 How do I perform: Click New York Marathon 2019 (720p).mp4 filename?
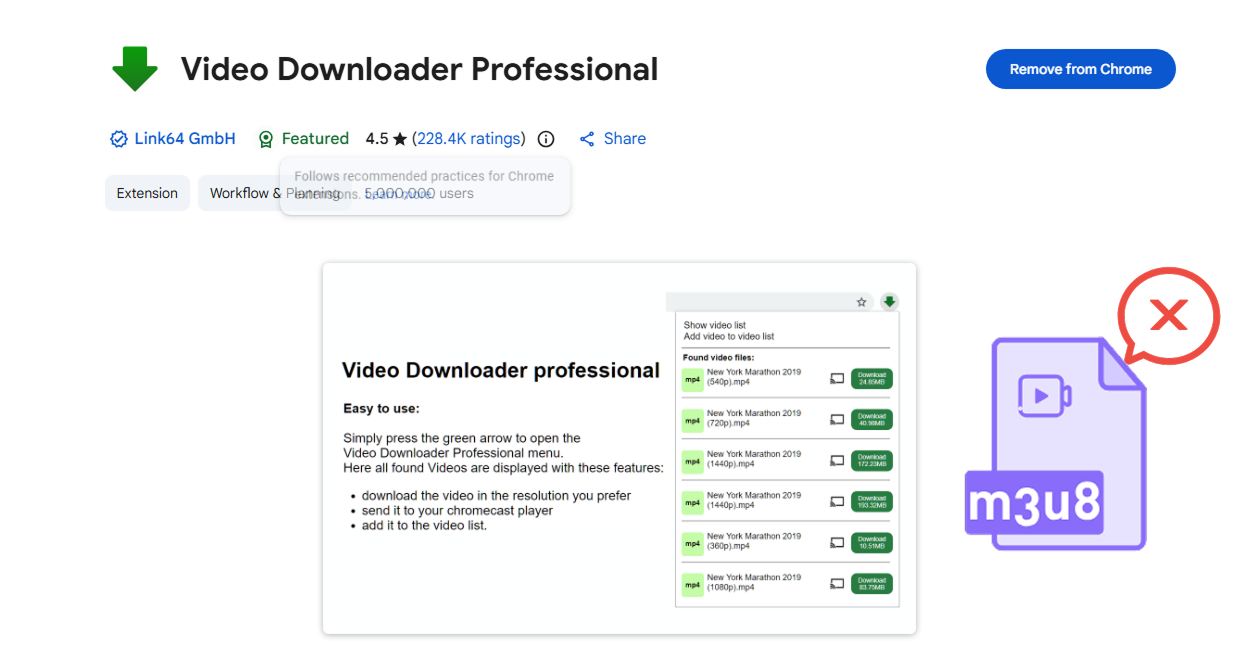(754, 418)
